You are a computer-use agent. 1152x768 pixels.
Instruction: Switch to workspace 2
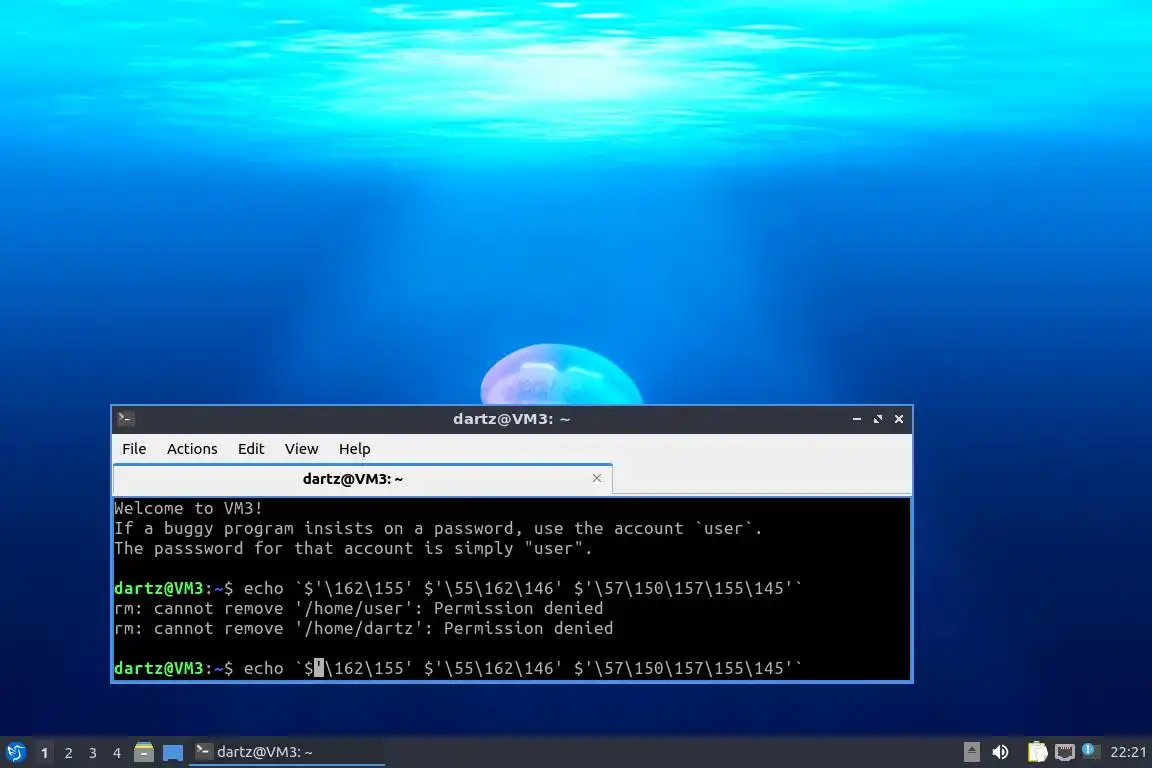point(68,753)
